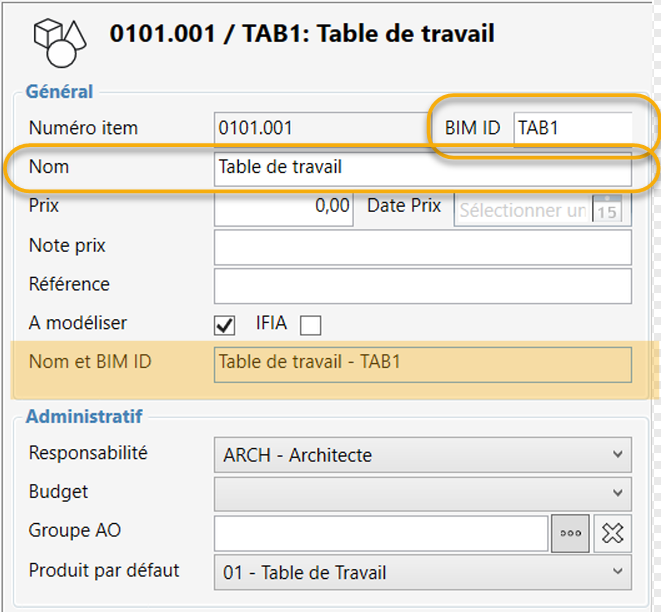Focus the Note prix field
The image size is (661, 612).
coord(422,246)
